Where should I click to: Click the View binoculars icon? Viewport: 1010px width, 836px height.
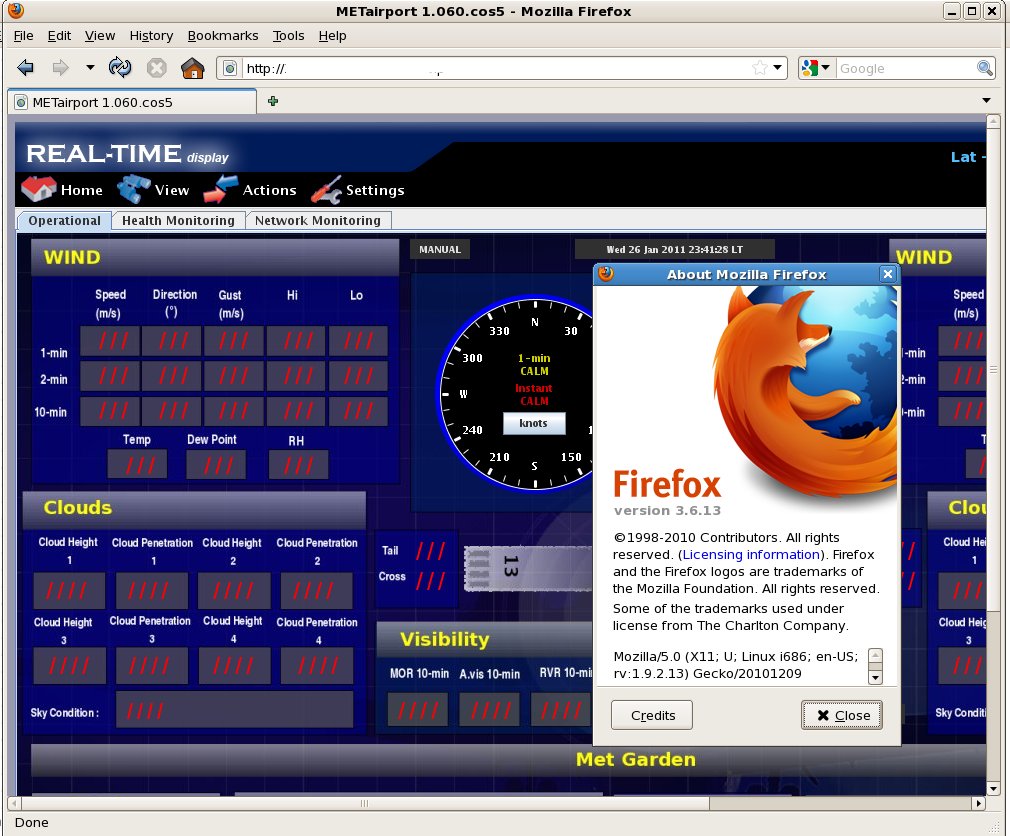pos(133,189)
